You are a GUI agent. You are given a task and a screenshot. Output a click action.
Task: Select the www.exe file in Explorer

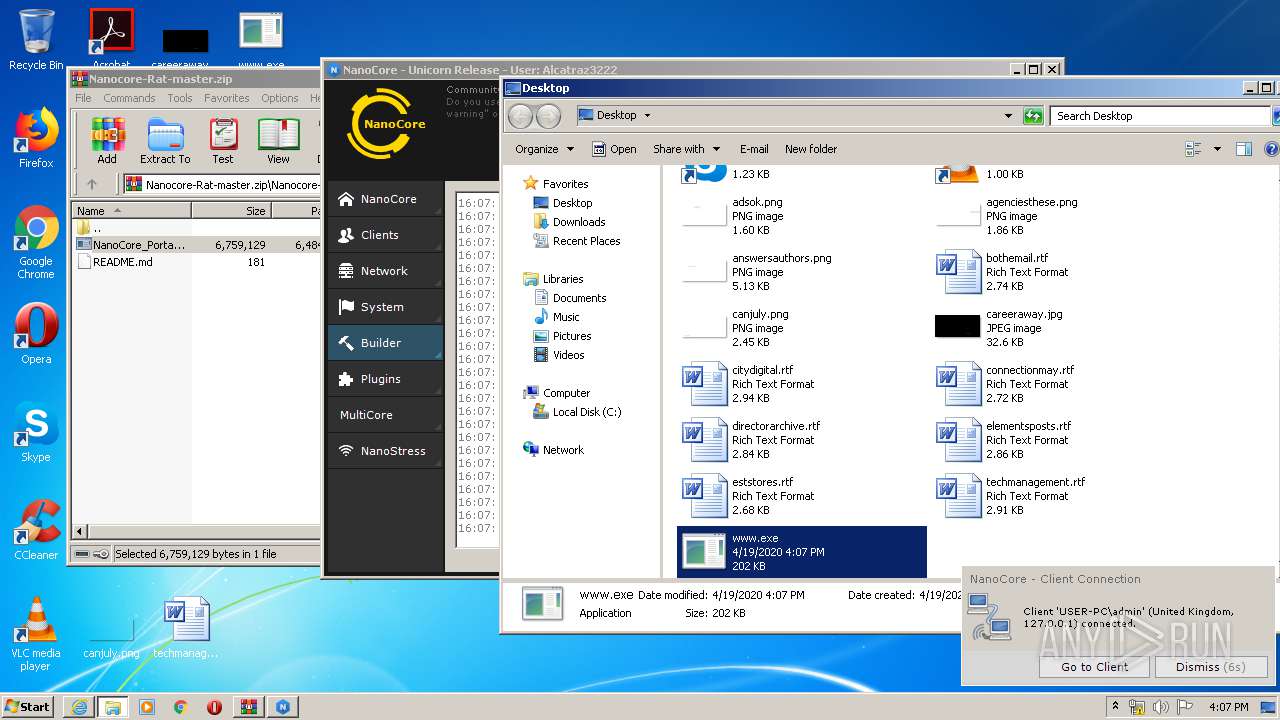[802, 552]
